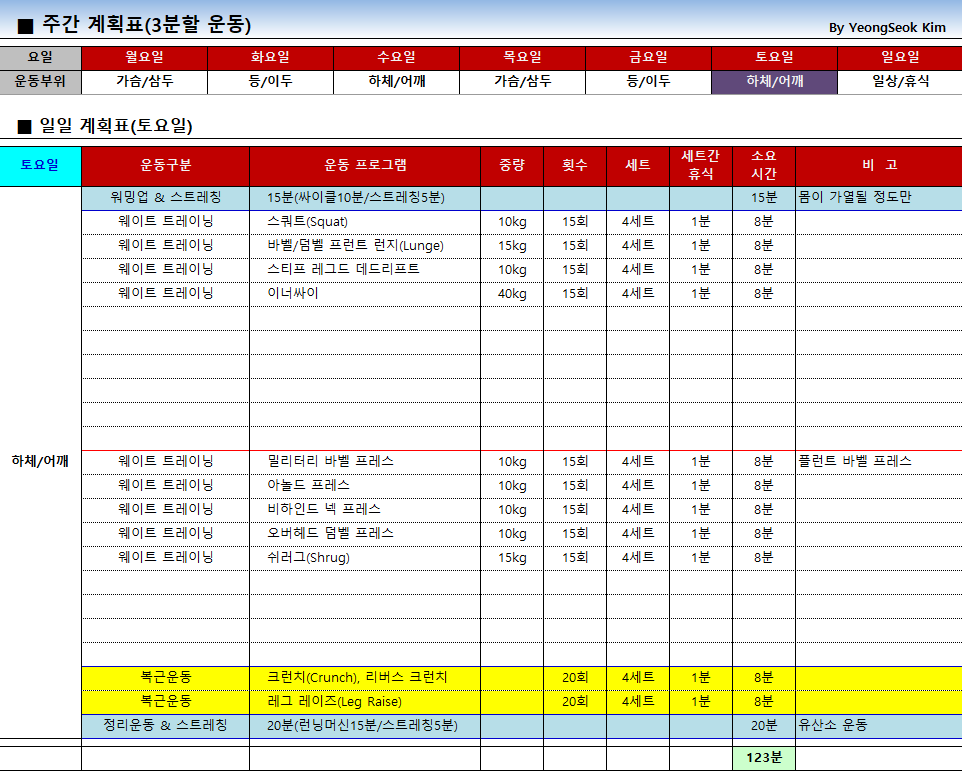Screen dimensions: 962x775
Task: Click the 15kg weight in the Shrug row
Action: tap(512, 558)
